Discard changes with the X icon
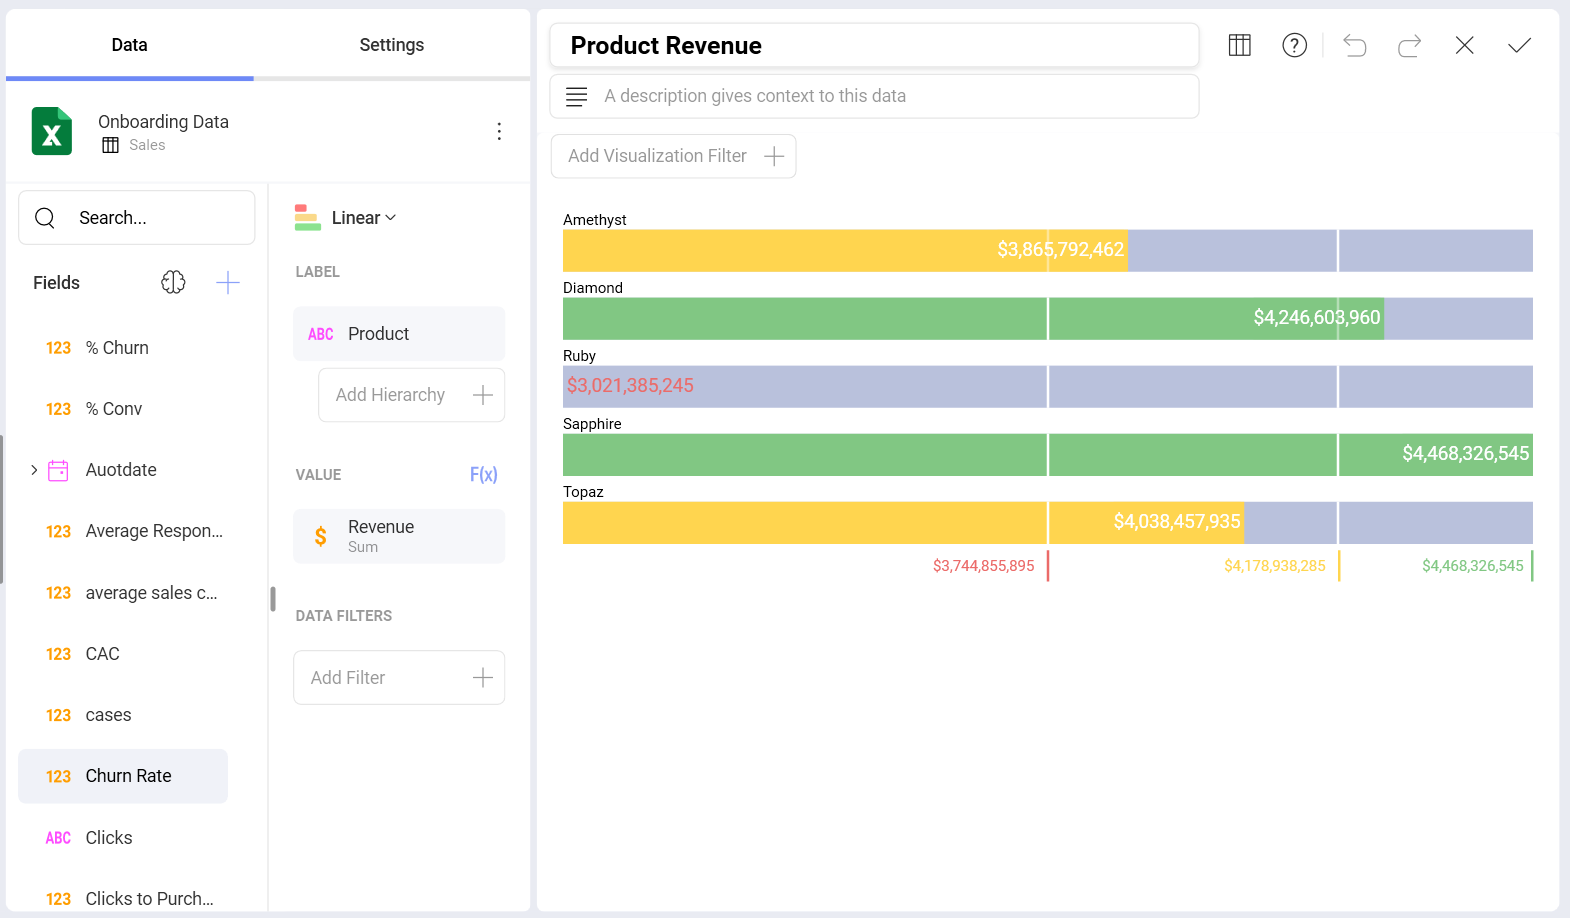 1464,45
